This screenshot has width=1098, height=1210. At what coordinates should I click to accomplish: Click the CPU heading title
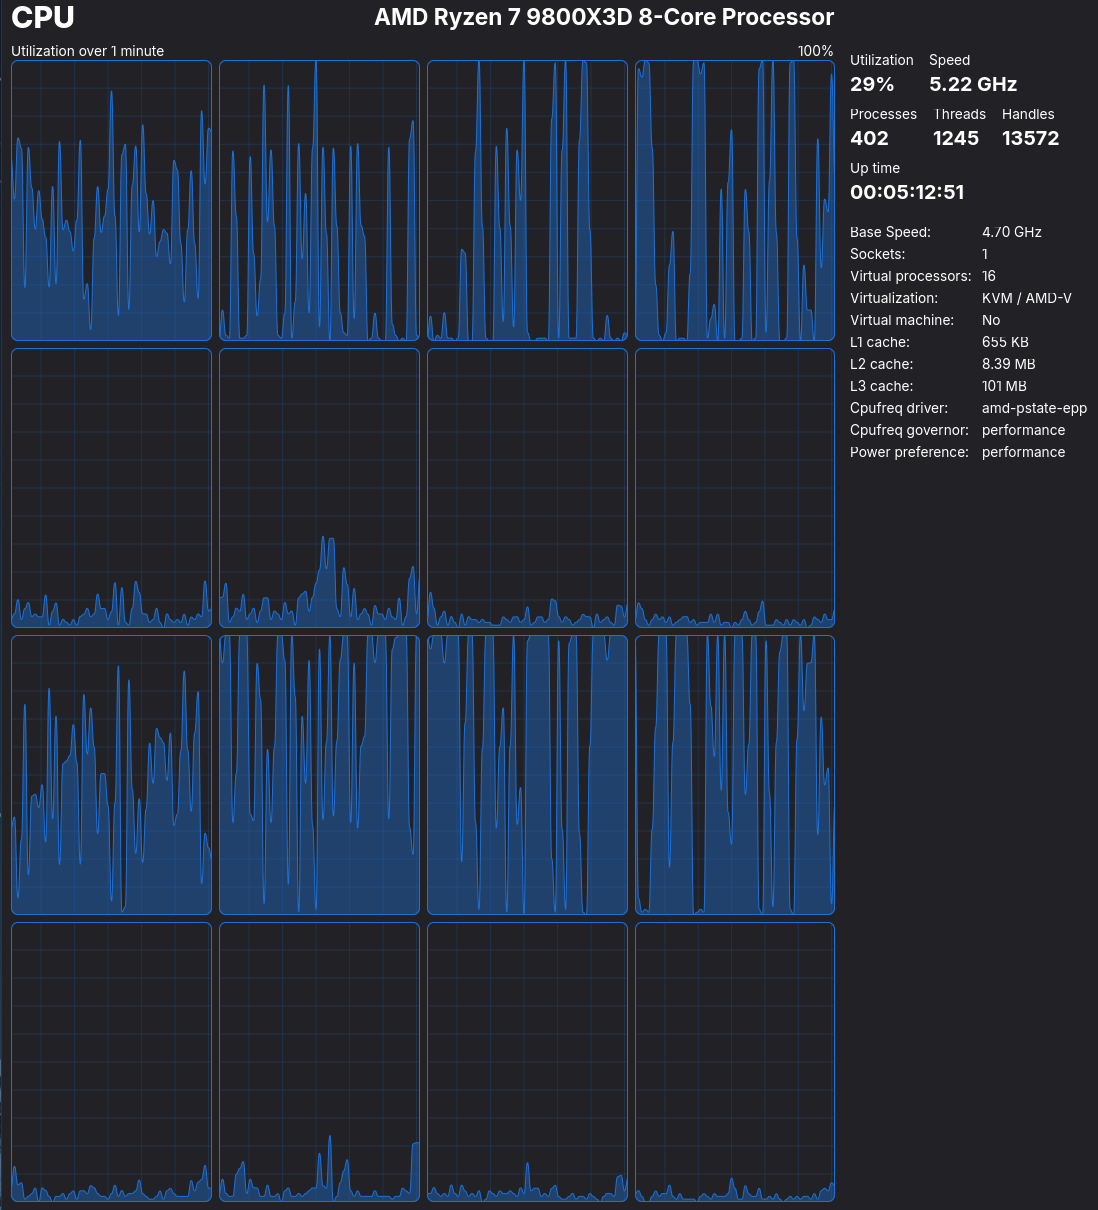(42, 18)
